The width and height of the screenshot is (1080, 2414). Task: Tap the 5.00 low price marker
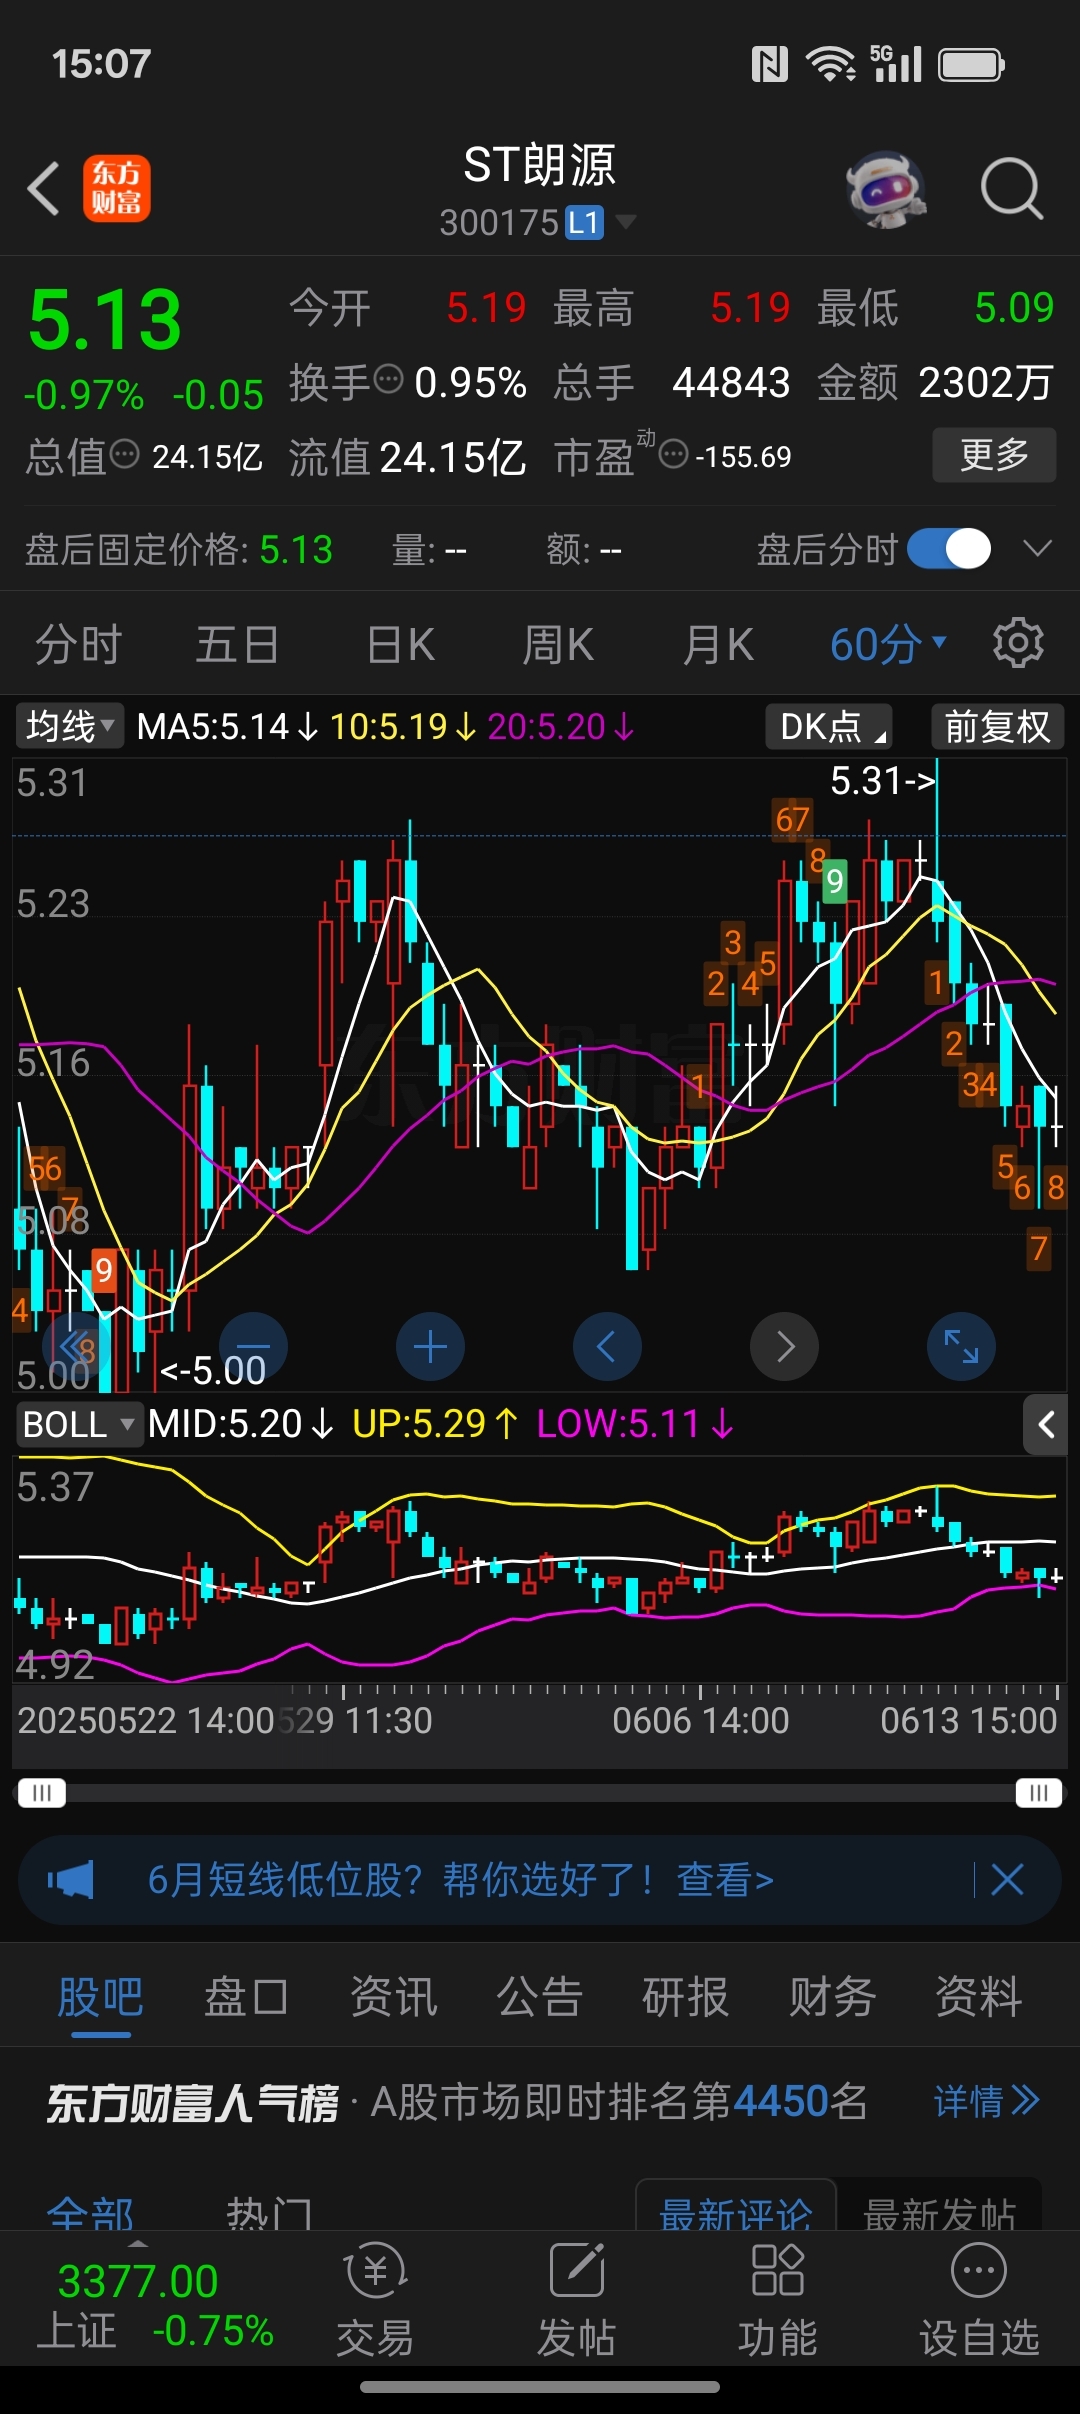[x=213, y=1370]
